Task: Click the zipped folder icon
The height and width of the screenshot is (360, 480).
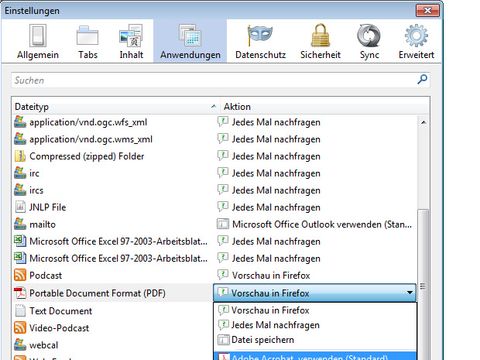Action: pos(20,156)
